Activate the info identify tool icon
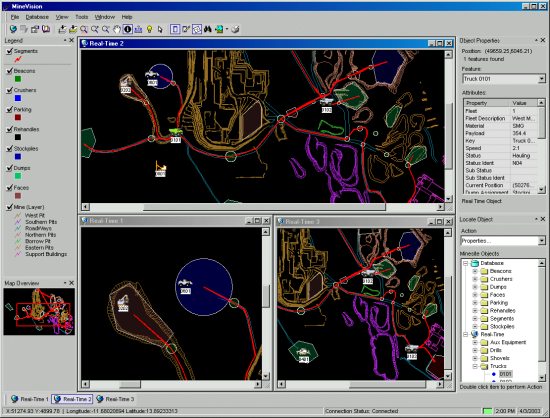This screenshot has width=550, height=418. tap(128, 29)
